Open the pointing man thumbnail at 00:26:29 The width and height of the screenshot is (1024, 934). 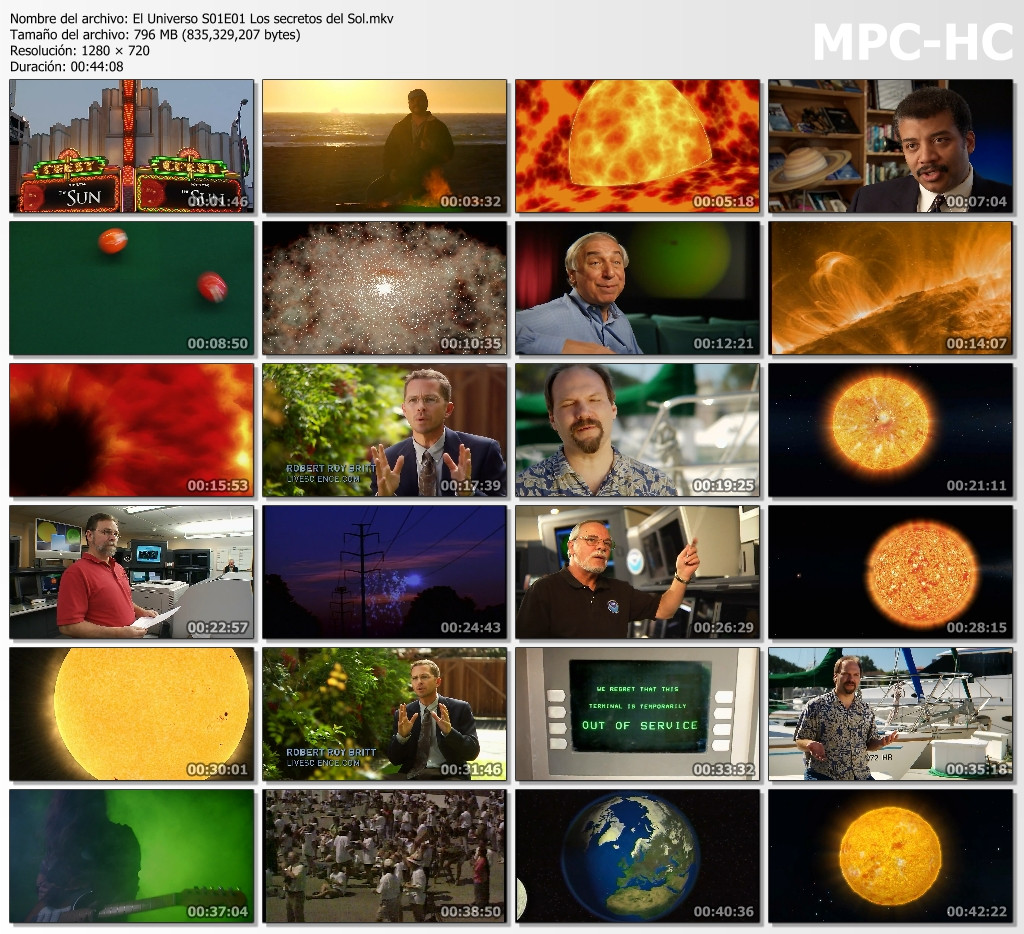click(637, 572)
